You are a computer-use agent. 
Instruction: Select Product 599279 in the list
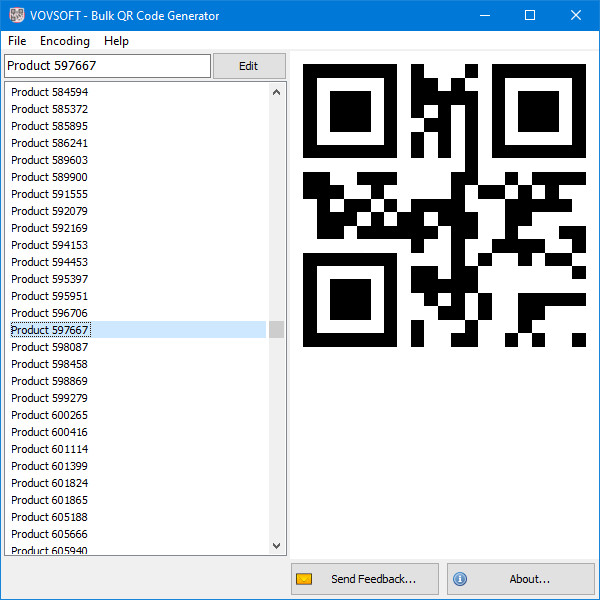[x=138, y=398]
